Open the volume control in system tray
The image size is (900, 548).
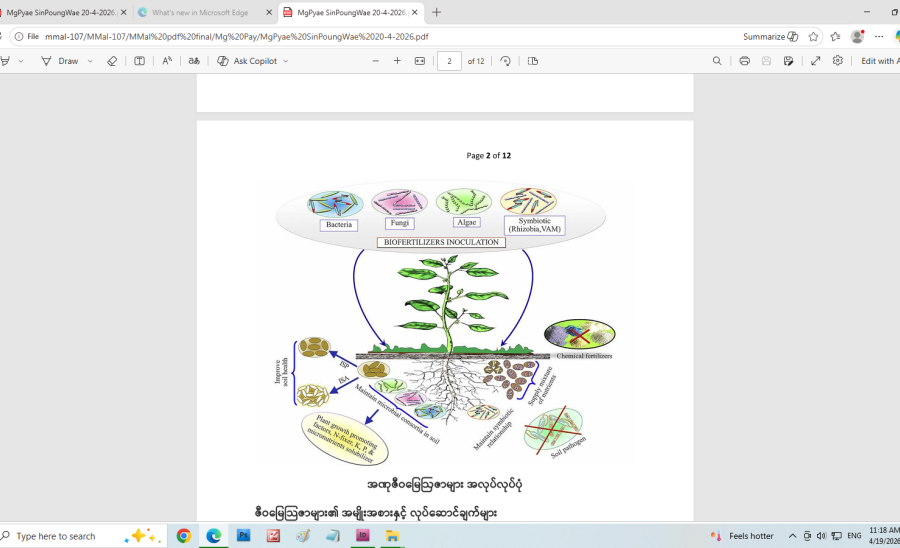(821, 536)
